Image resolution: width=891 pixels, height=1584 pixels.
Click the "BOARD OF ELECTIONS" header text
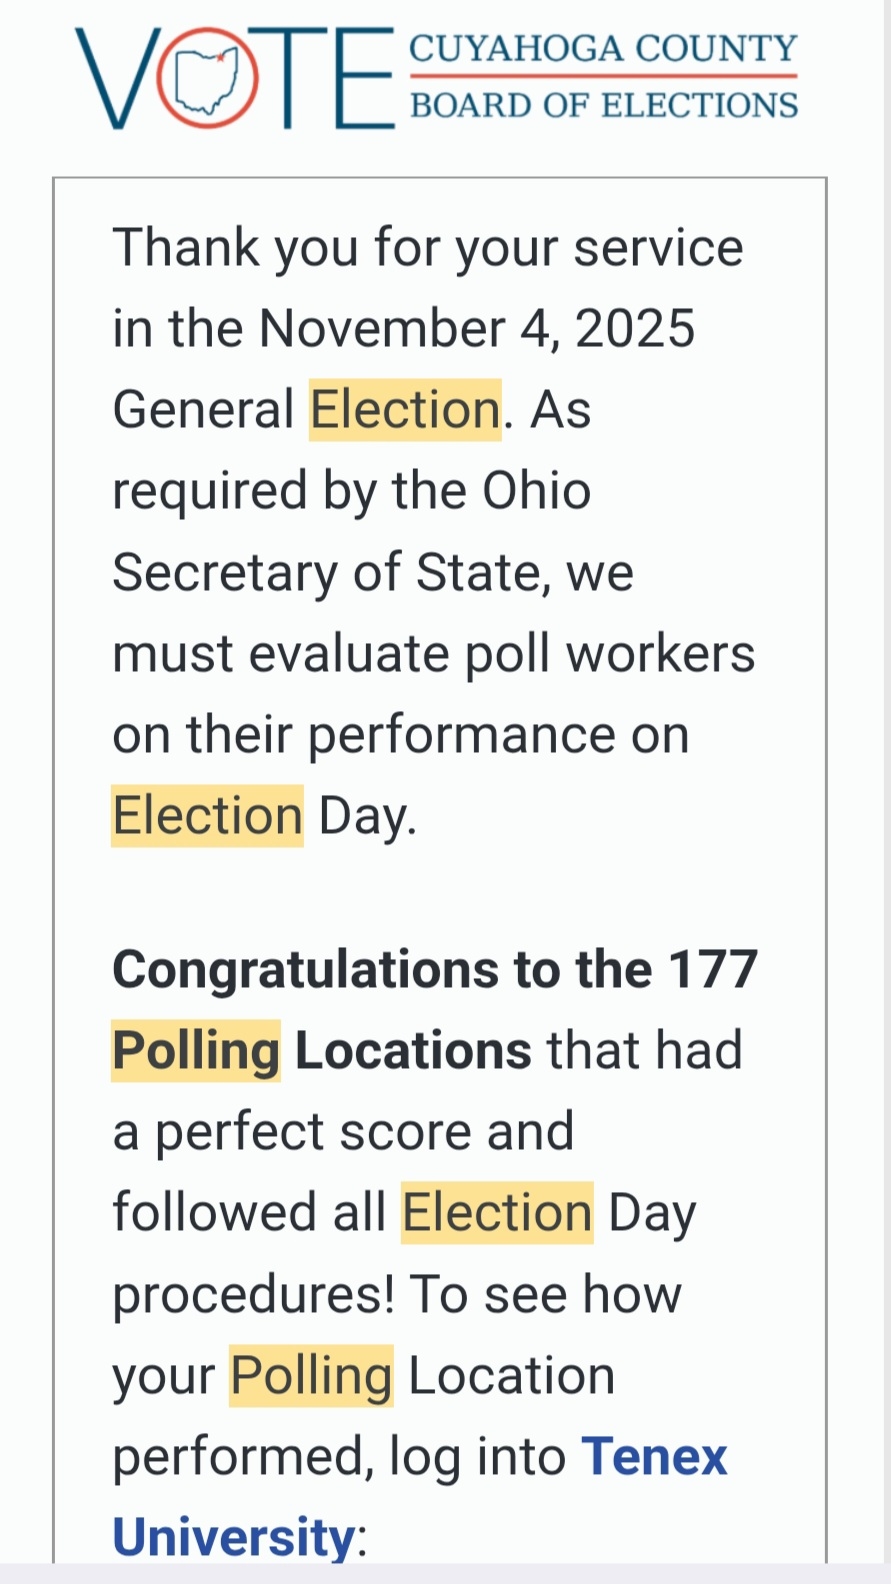coord(603,105)
